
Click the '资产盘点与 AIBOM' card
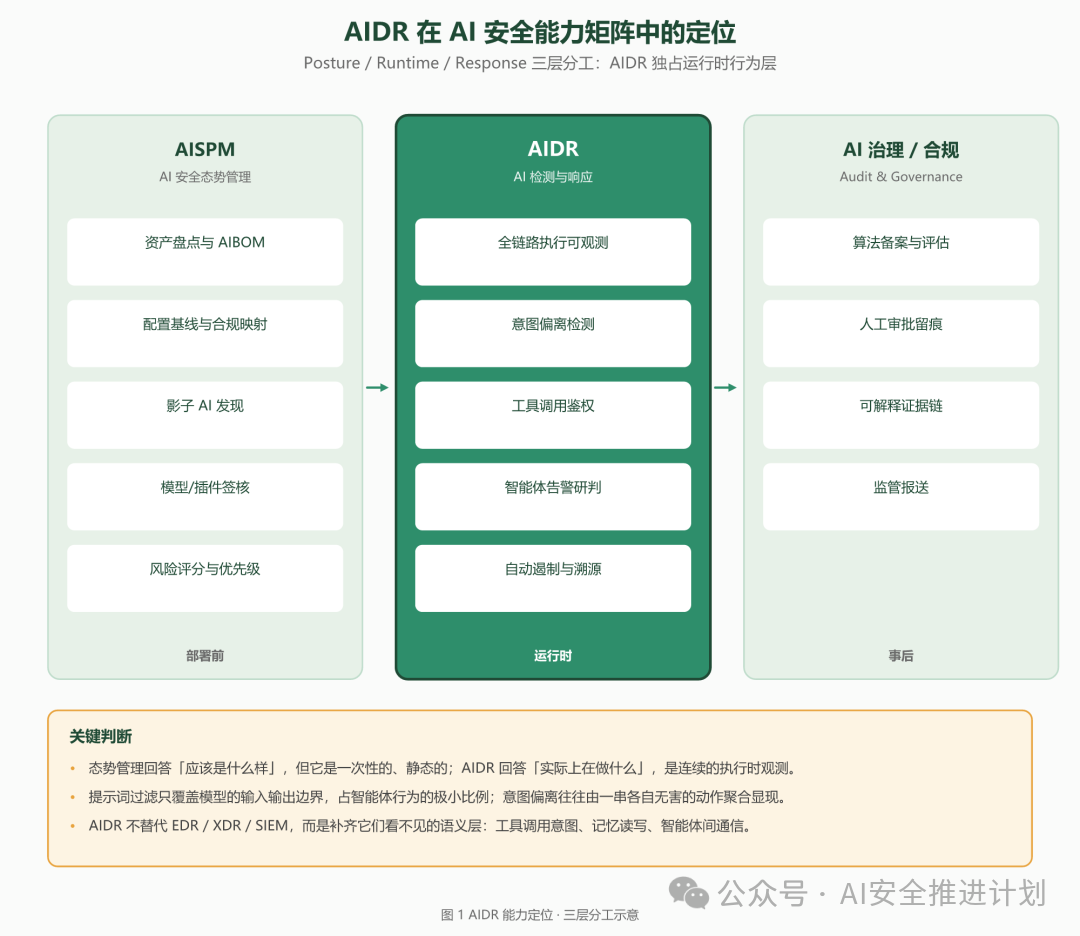point(205,251)
